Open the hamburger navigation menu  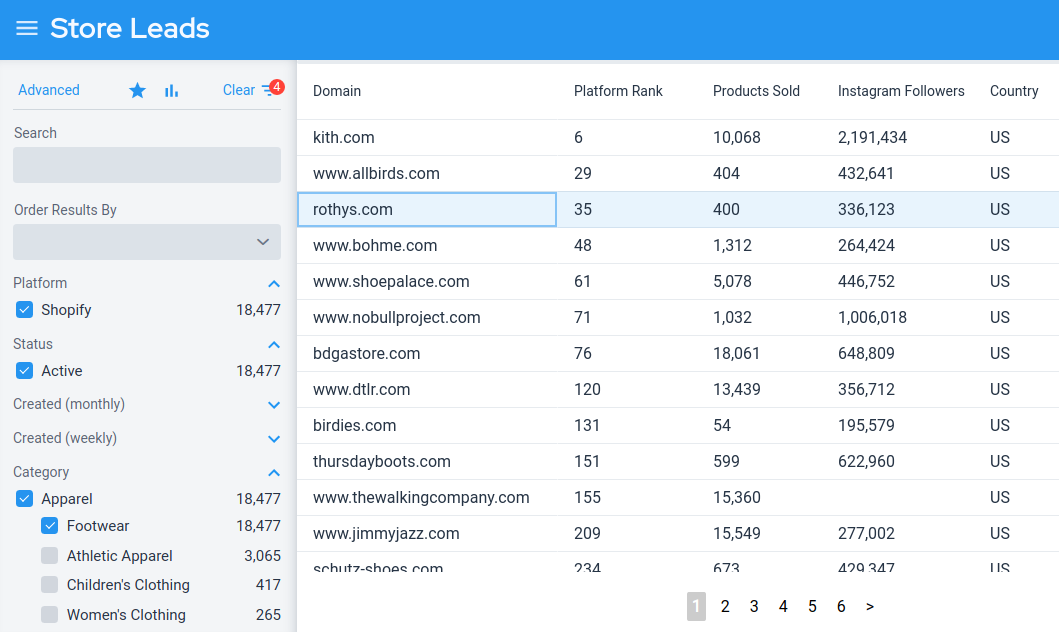point(27,28)
